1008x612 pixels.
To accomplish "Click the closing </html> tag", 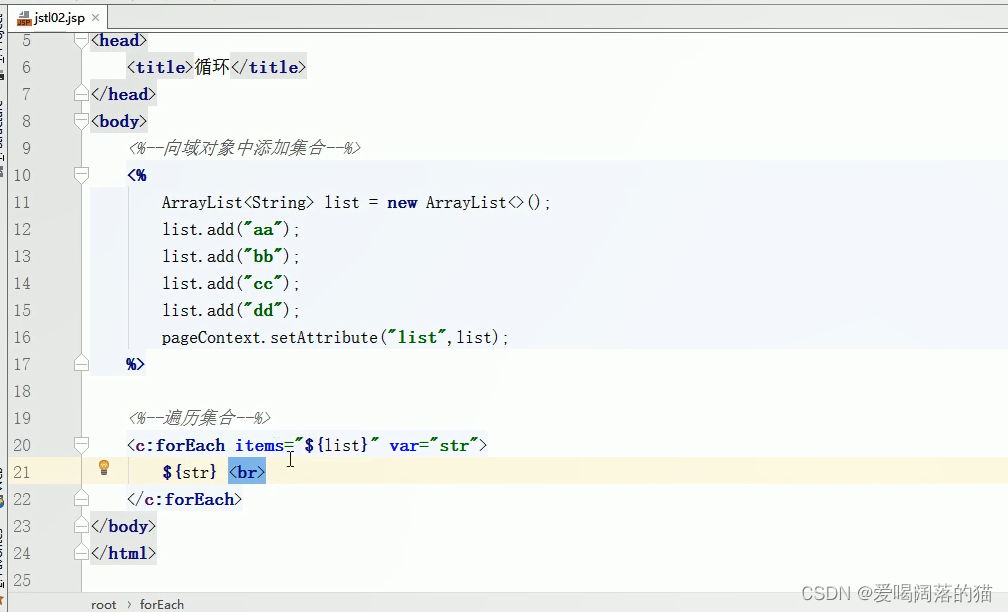I will point(123,554).
